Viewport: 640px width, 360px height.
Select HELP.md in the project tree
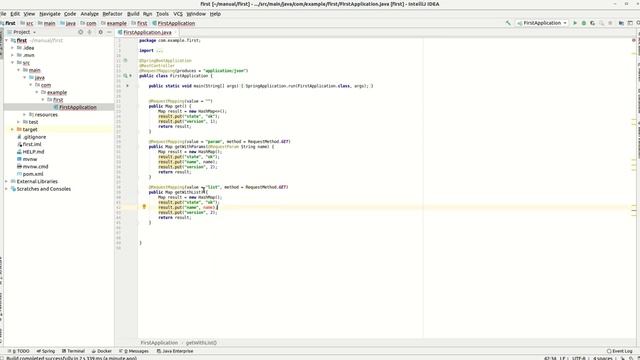(x=33, y=152)
